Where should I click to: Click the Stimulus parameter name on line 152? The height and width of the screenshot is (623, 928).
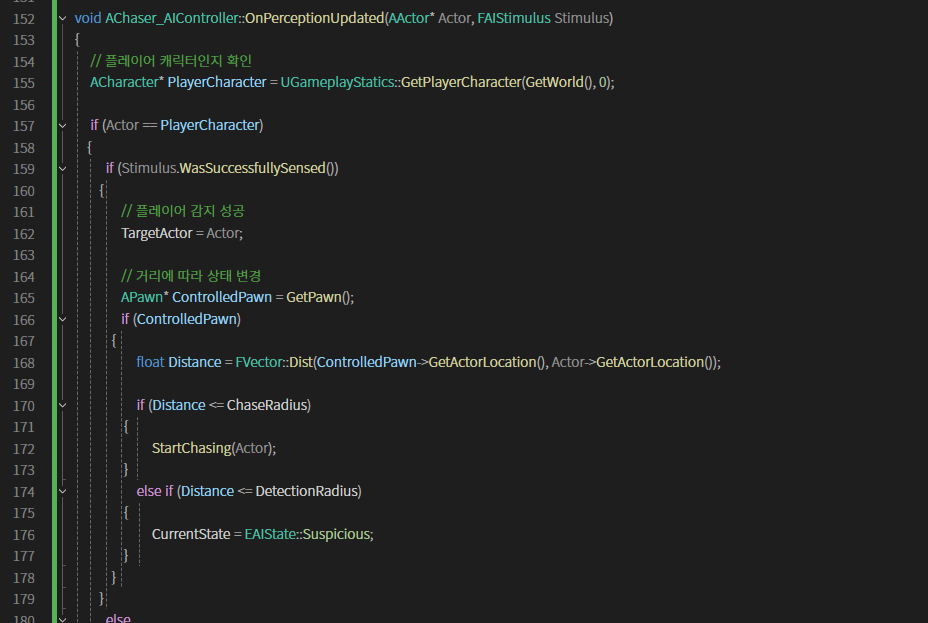pos(581,18)
